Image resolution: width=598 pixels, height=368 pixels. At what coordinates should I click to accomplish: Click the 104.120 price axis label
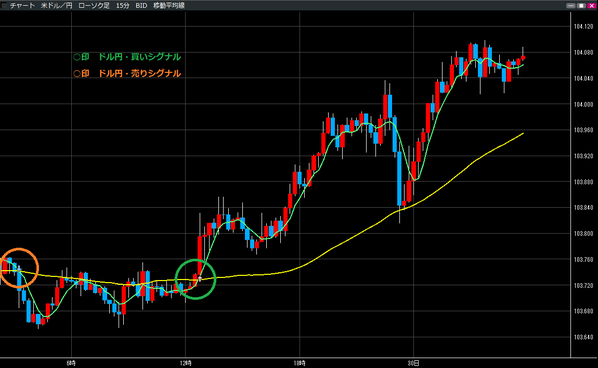[584, 27]
